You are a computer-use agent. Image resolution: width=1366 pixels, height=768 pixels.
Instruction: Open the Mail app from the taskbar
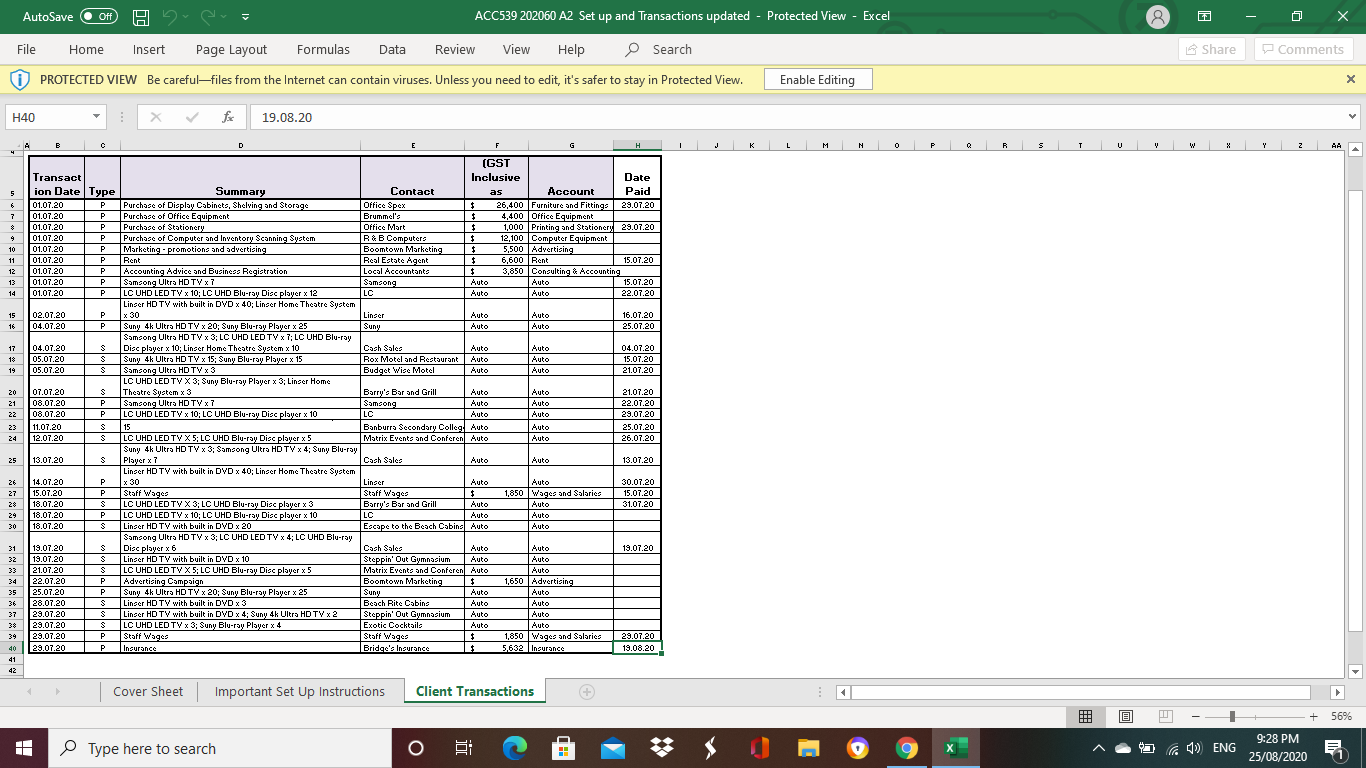[612, 748]
